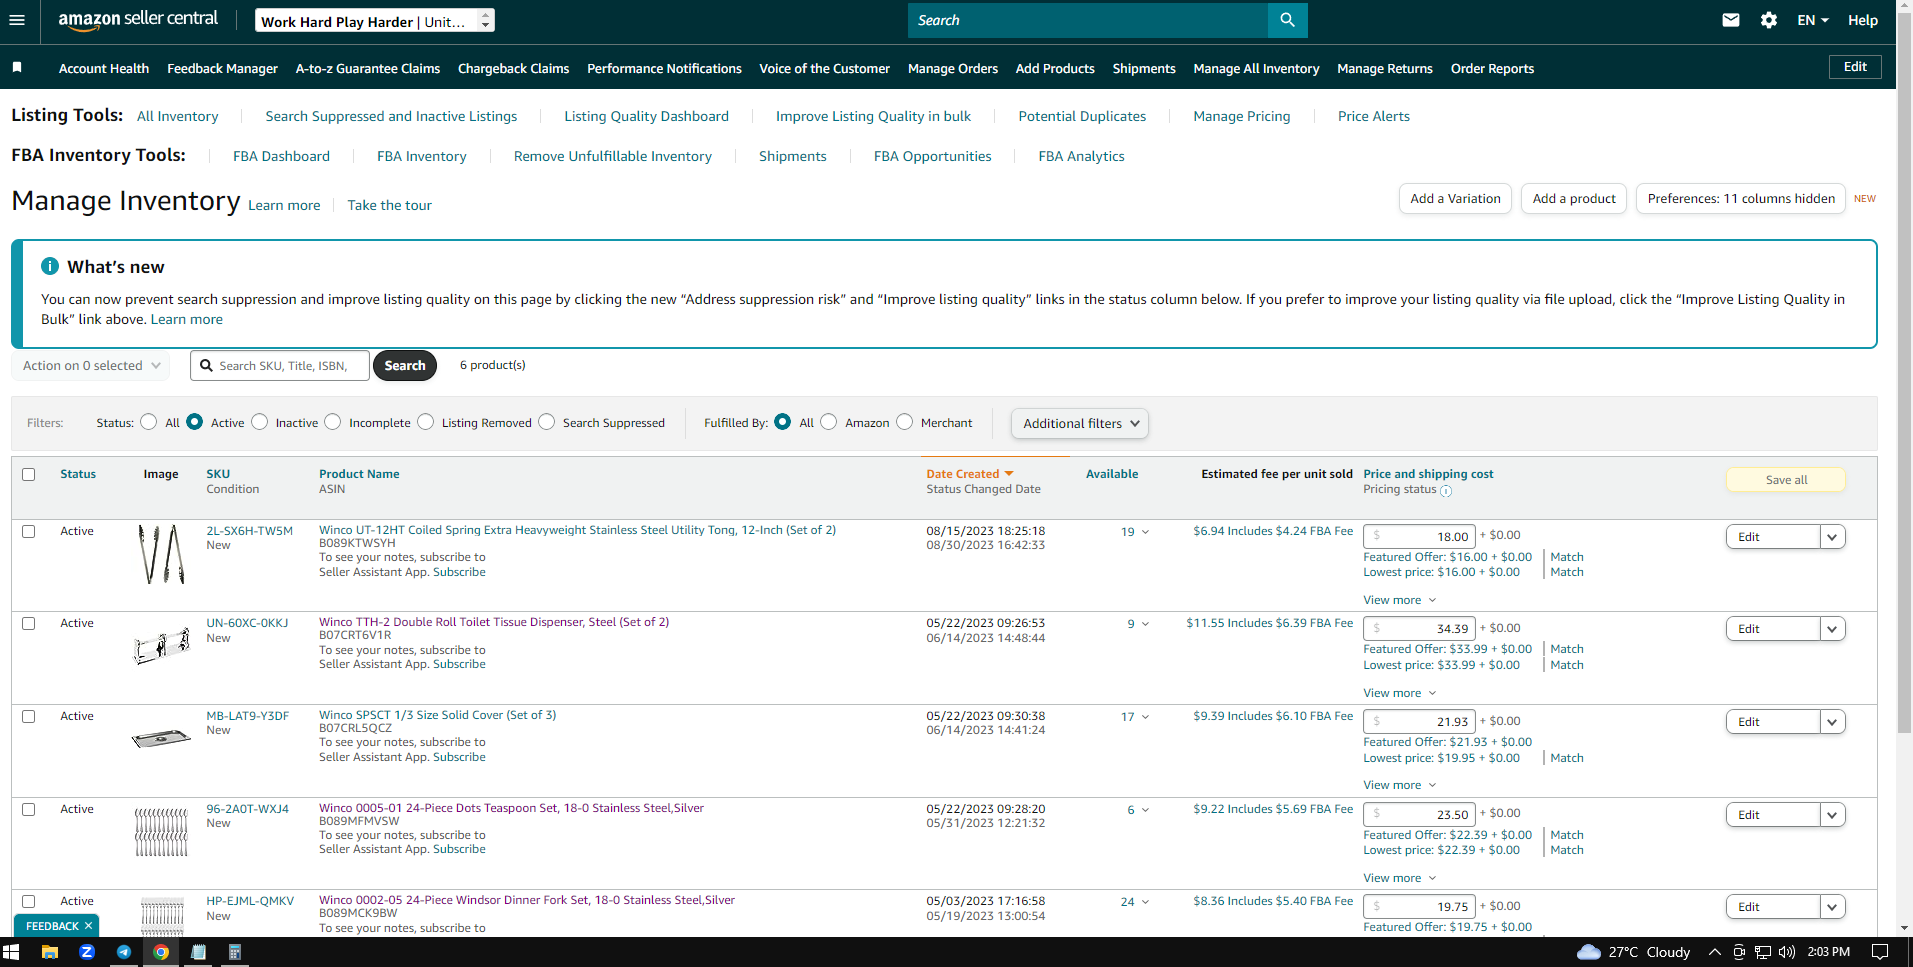The width and height of the screenshot is (1913, 967).
Task: Open Account Health menu item
Action: tap(104, 68)
